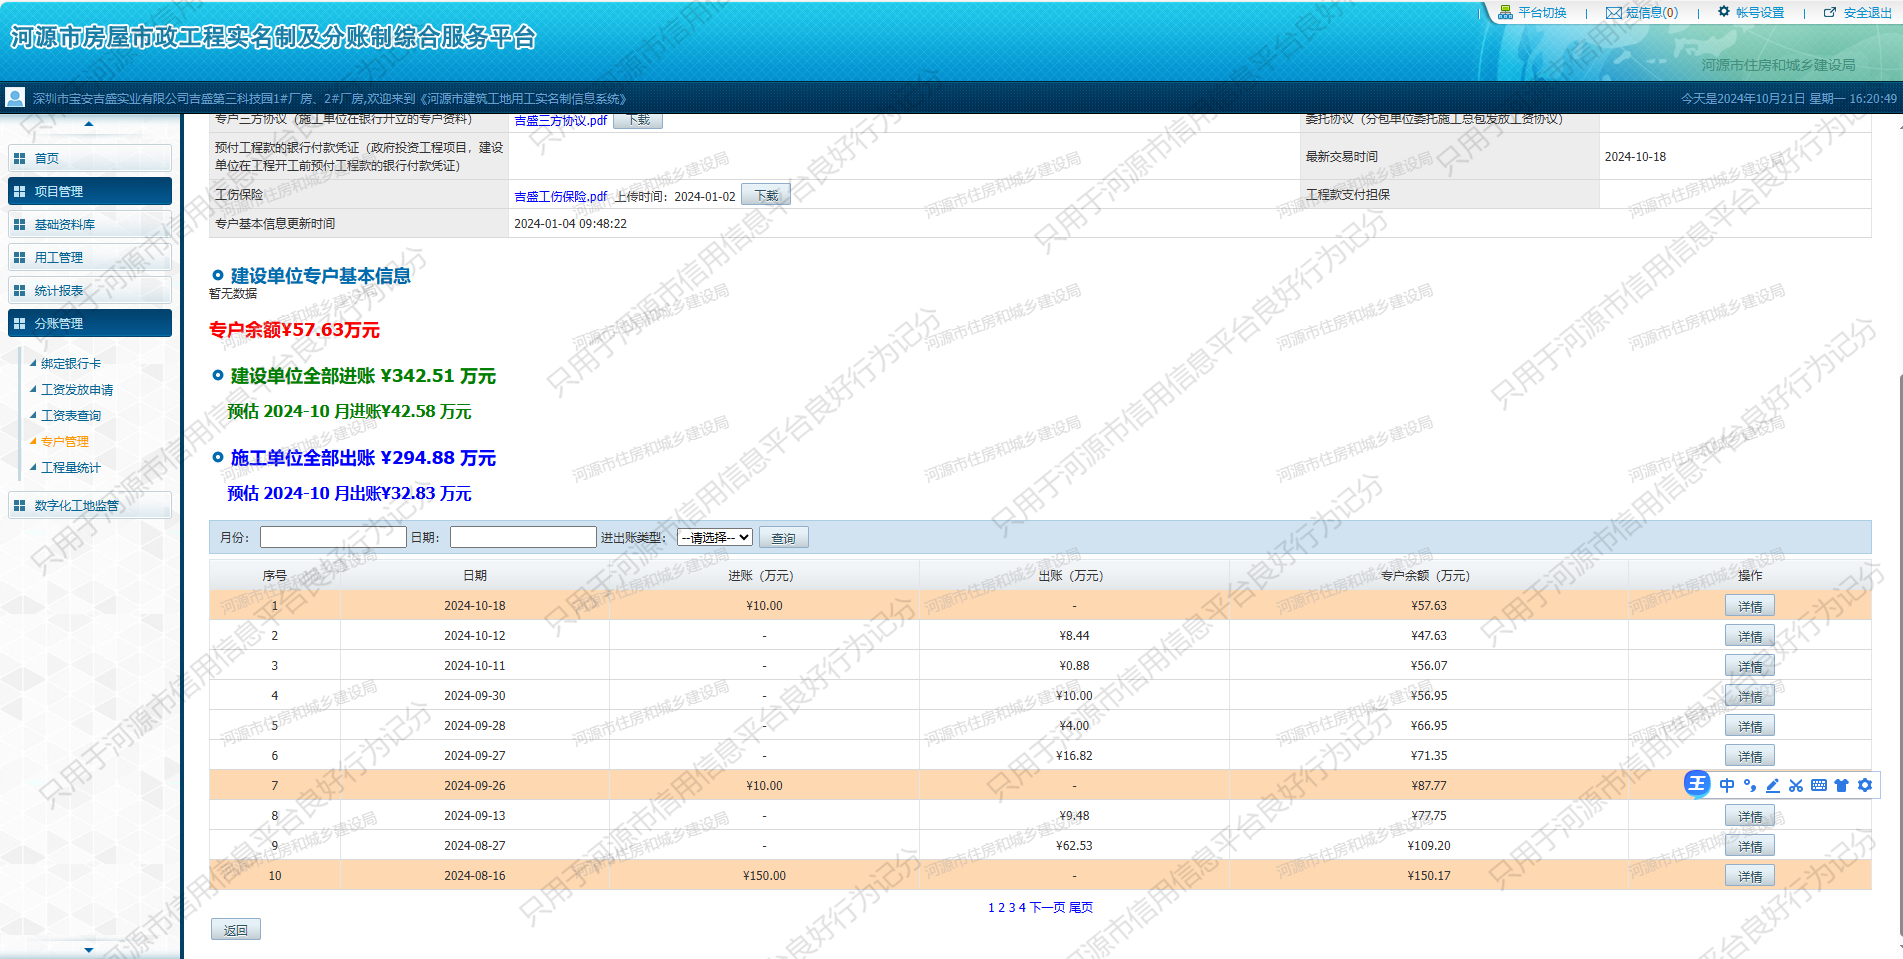Click the 首页 grid icon
This screenshot has height=959, width=1903.
(19, 158)
